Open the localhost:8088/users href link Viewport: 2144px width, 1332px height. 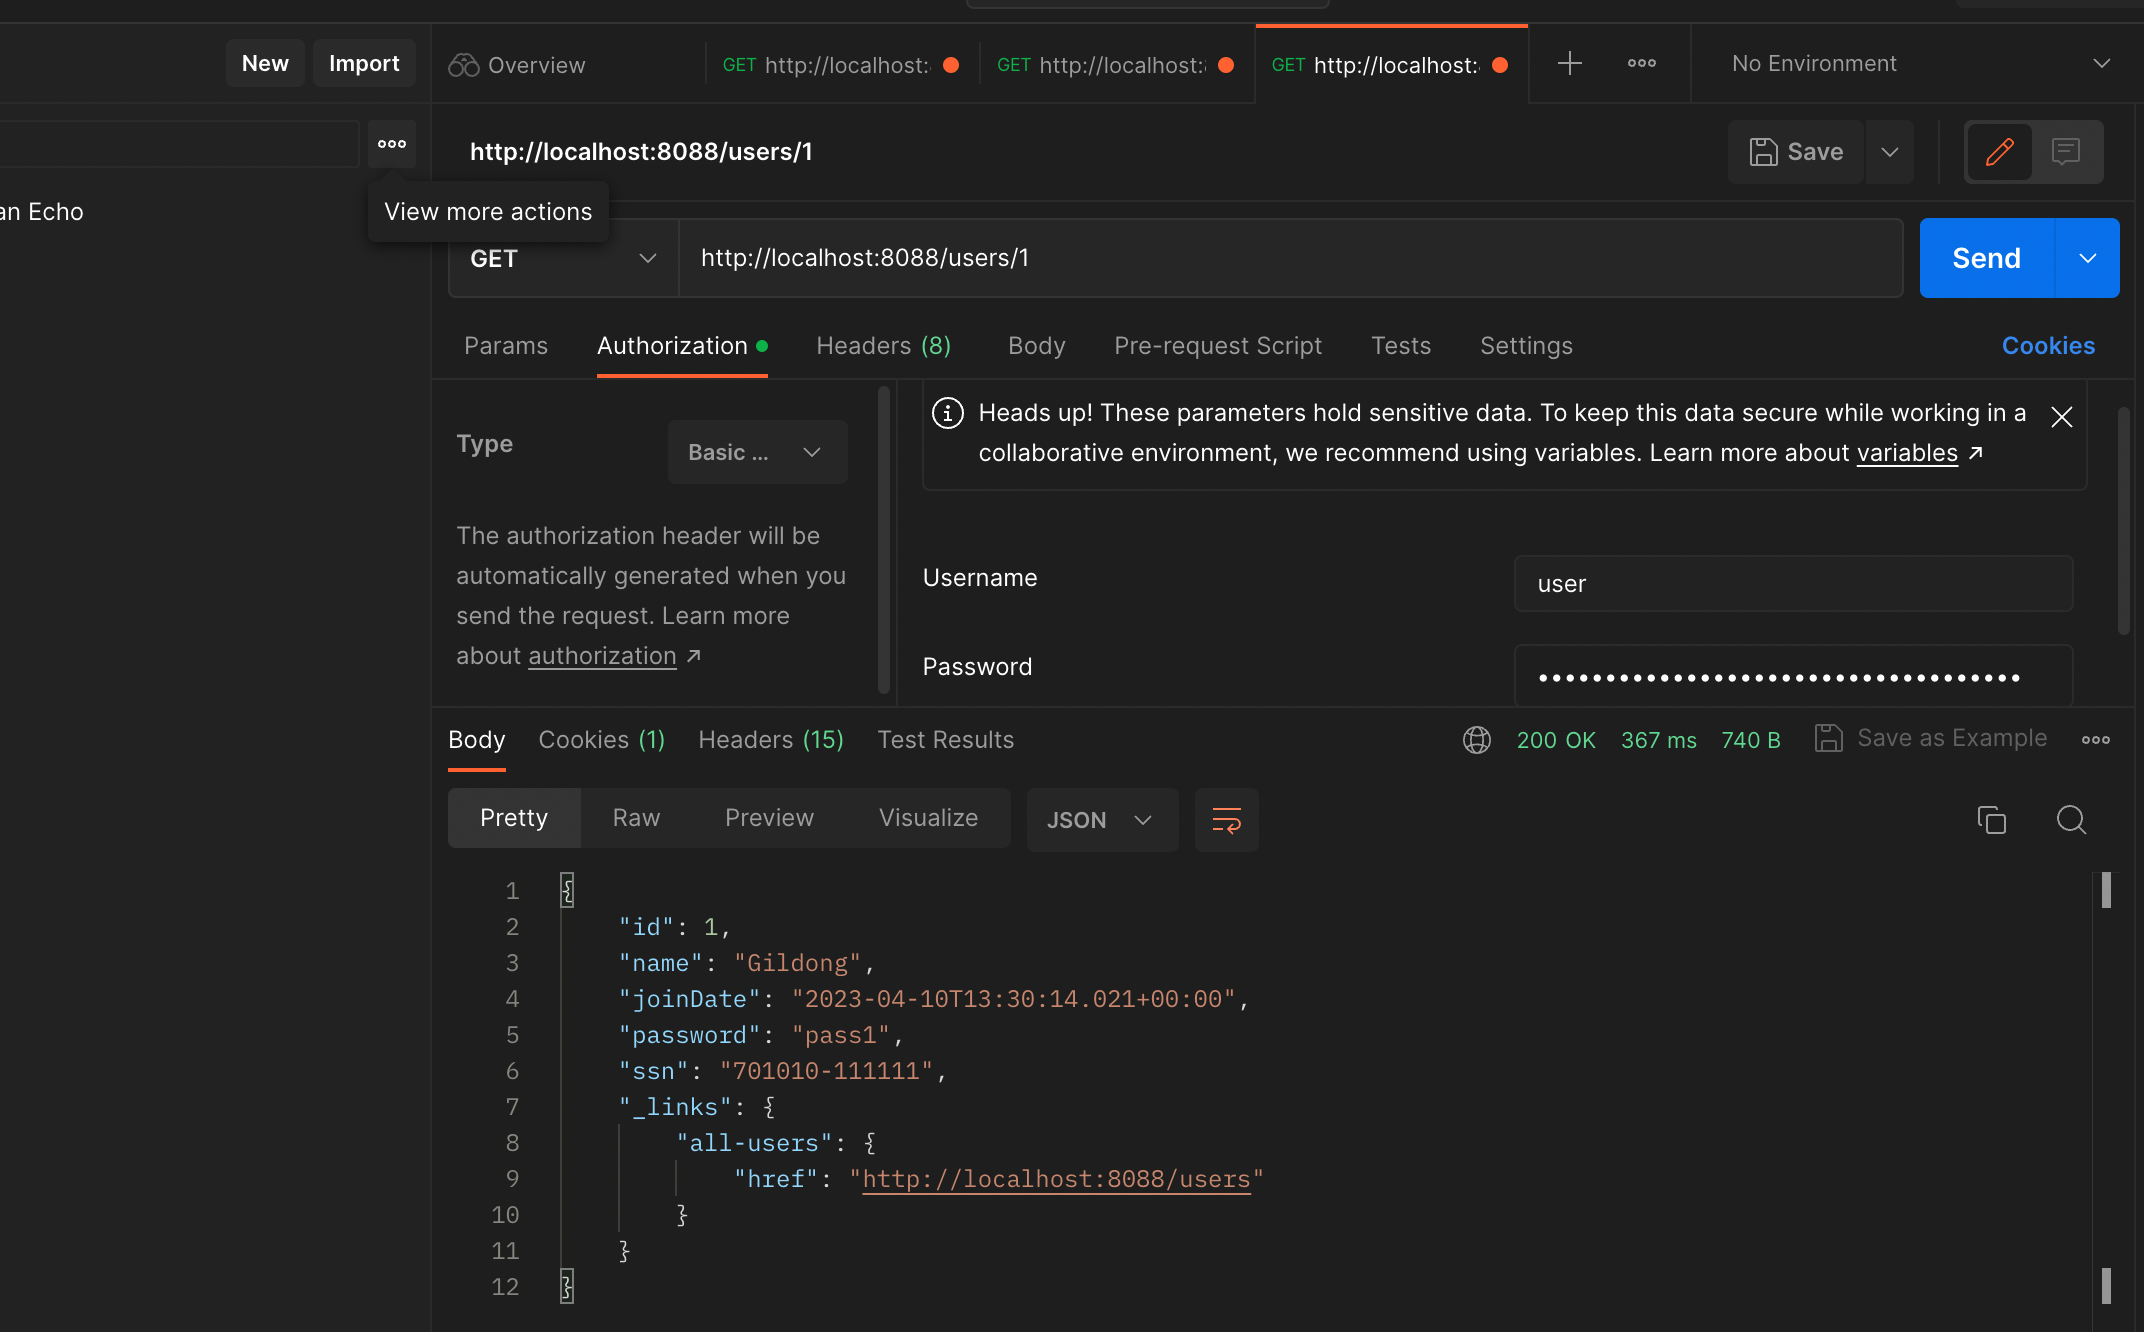[1056, 1180]
